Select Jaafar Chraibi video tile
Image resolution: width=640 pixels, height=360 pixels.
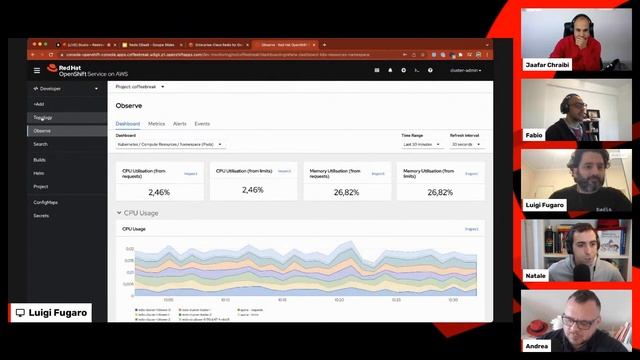[x=576, y=40]
